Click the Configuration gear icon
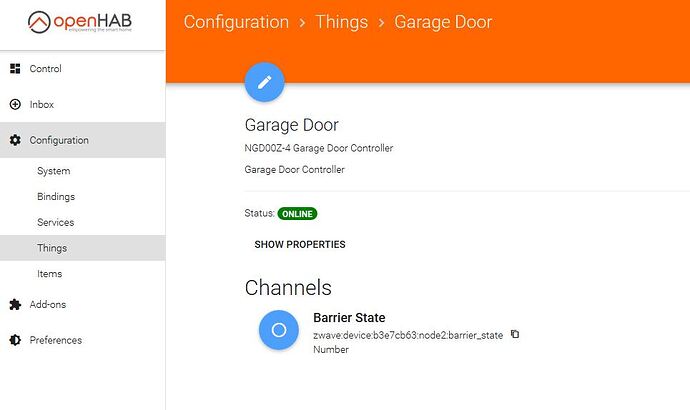Viewport: 690px width, 410px height. pos(15,140)
